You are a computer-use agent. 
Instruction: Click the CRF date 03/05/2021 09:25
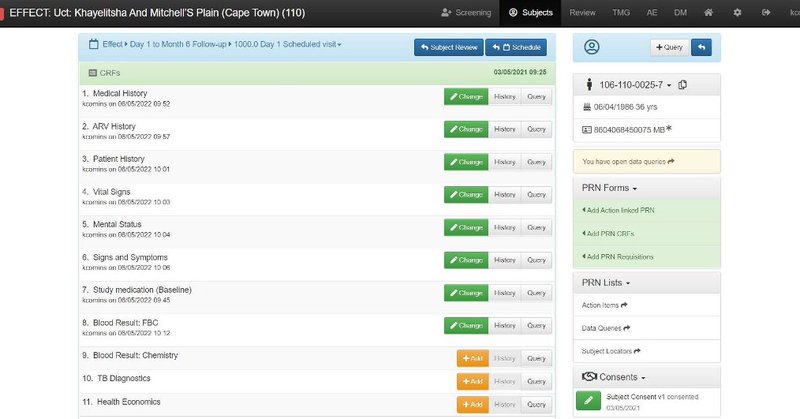(x=520, y=72)
